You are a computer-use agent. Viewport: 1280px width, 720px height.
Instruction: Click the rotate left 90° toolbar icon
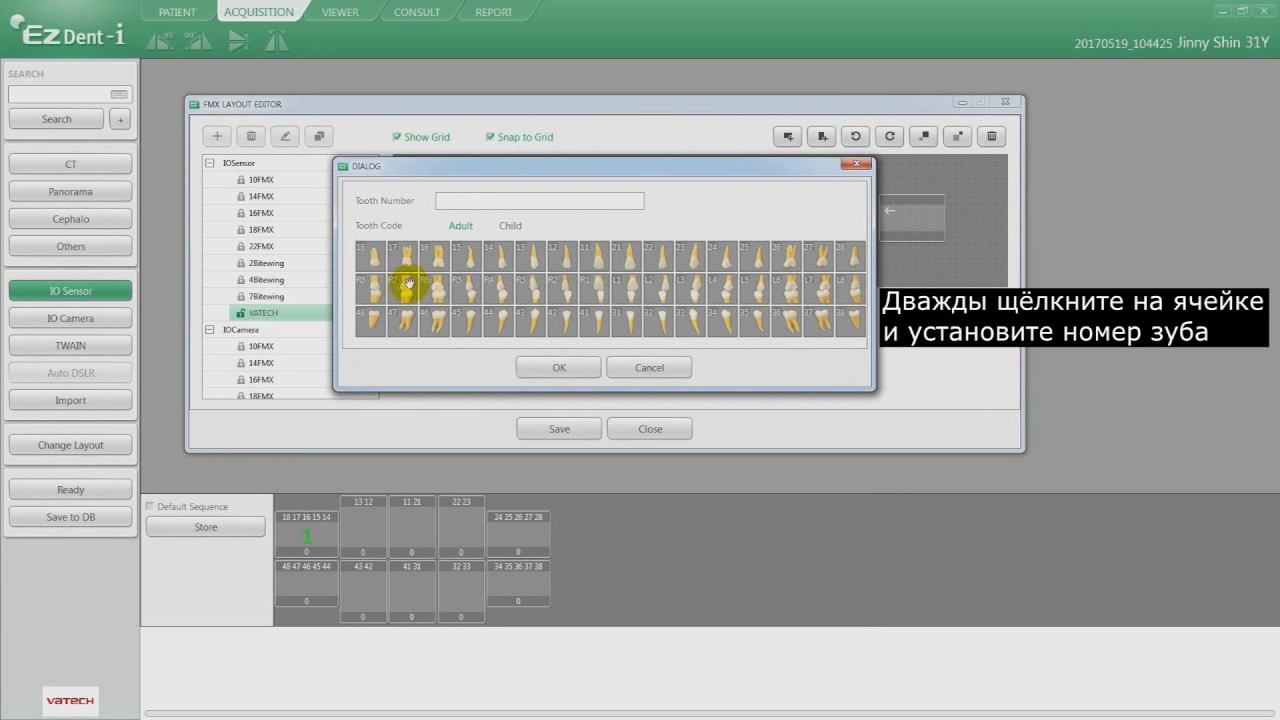(x=160, y=41)
